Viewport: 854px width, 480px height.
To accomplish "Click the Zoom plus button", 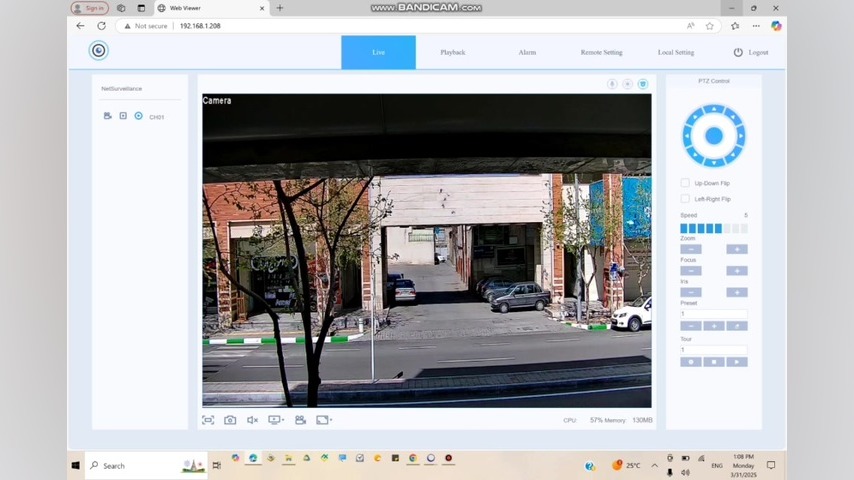I will [736, 249].
